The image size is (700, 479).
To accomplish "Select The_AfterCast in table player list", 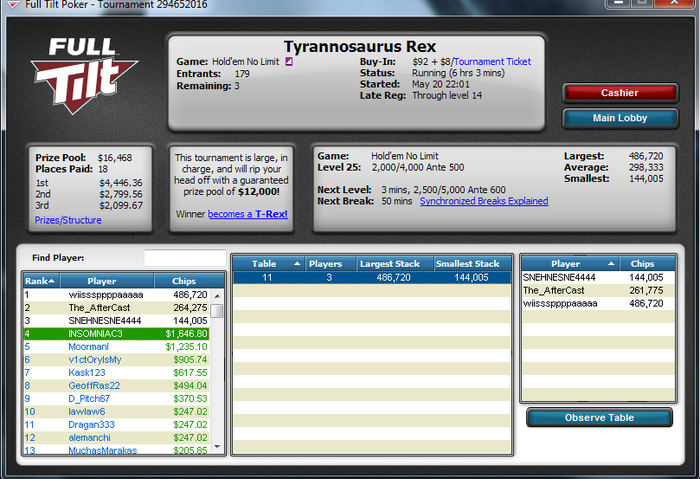I will tap(598, 290).
